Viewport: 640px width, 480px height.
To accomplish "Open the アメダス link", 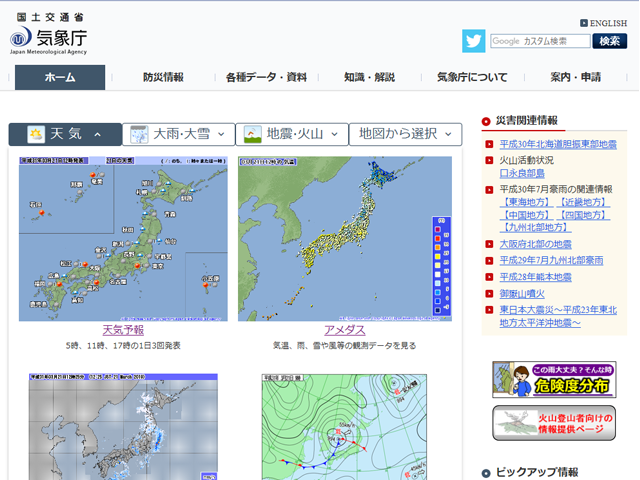I will (x=344, y=330).
